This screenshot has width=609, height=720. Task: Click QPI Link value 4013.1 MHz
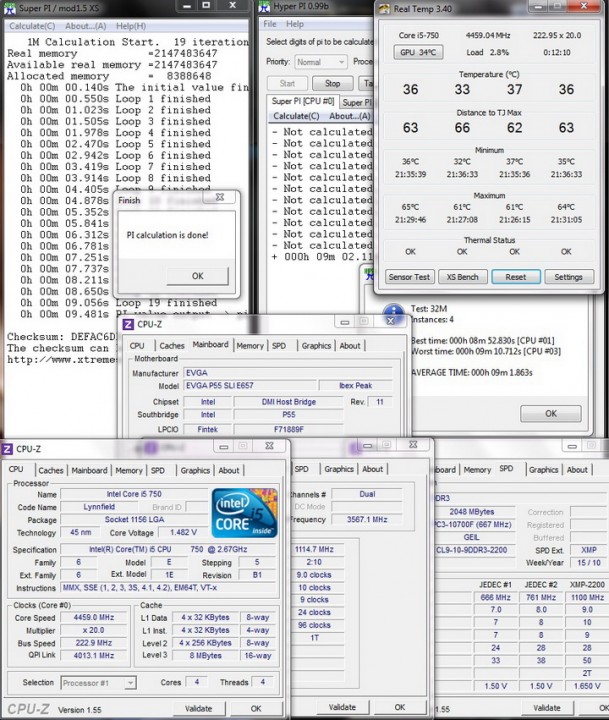(x=94, y=655)
